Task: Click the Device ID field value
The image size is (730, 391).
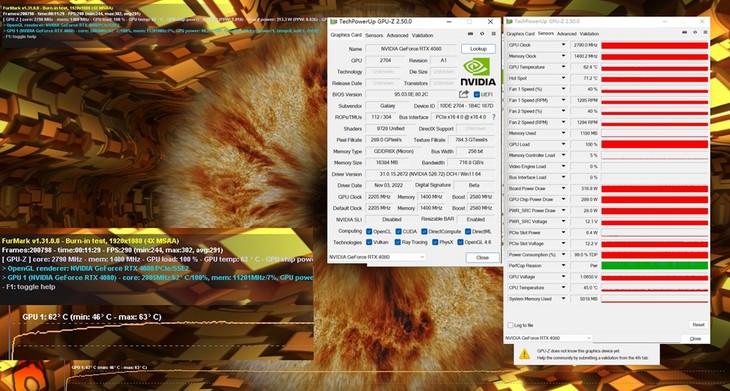Action: pyautogui.click(x=465, y=106)
